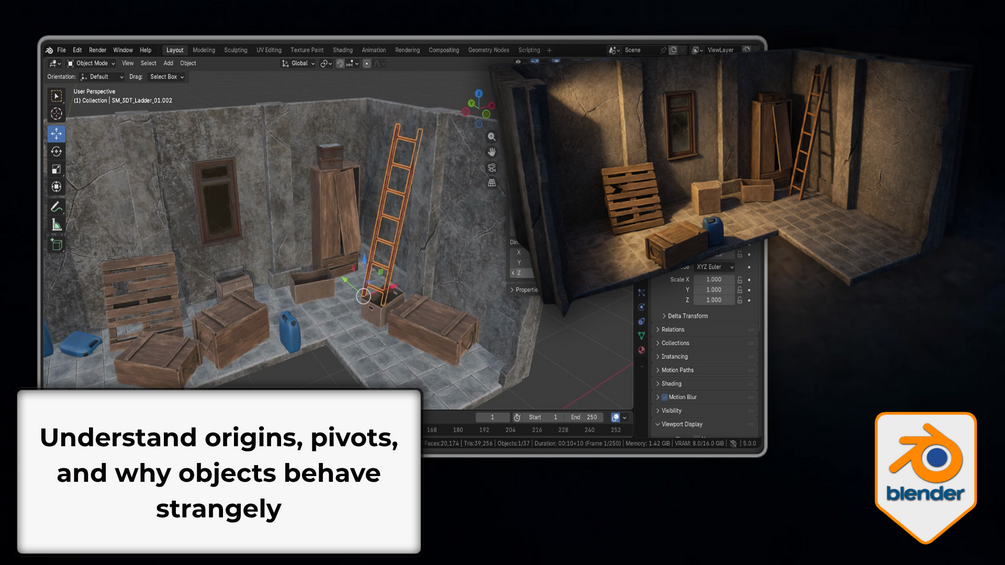
Task: Click the timeline Start frame field
Action: click(x=544, y=417)
